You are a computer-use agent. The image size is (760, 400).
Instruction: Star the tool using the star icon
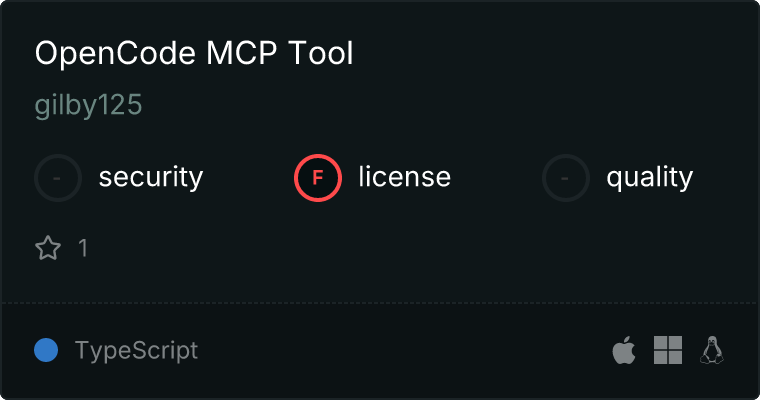[48, 248]
